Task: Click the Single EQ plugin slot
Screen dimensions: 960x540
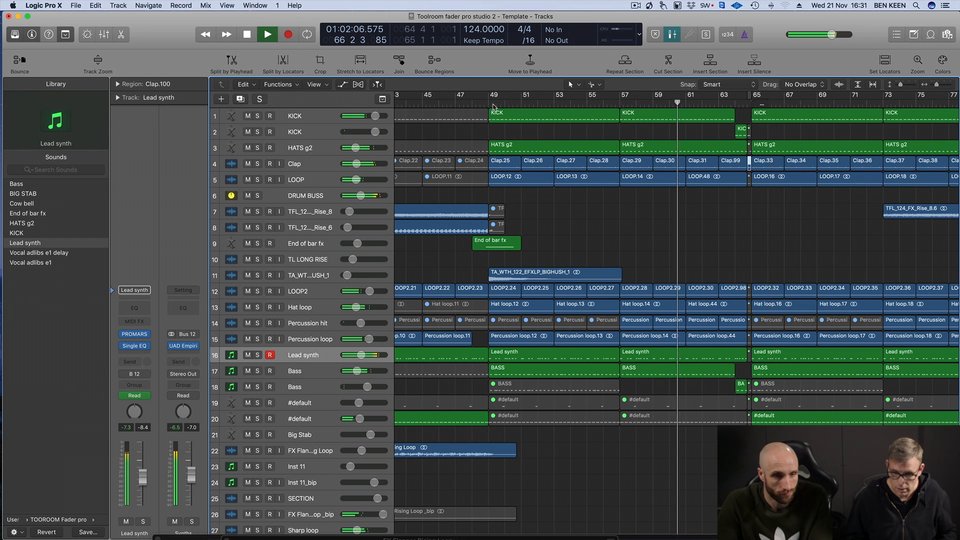Action: point(134,346)
